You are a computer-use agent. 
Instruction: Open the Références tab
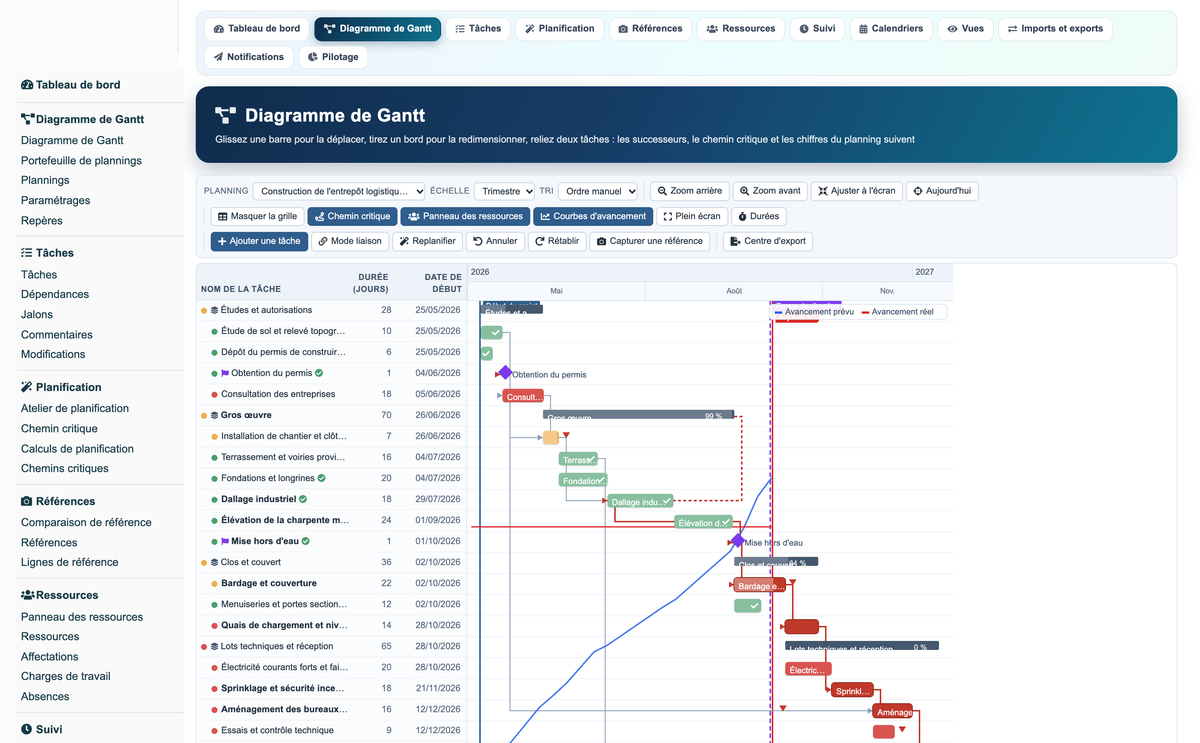[650, 29]
